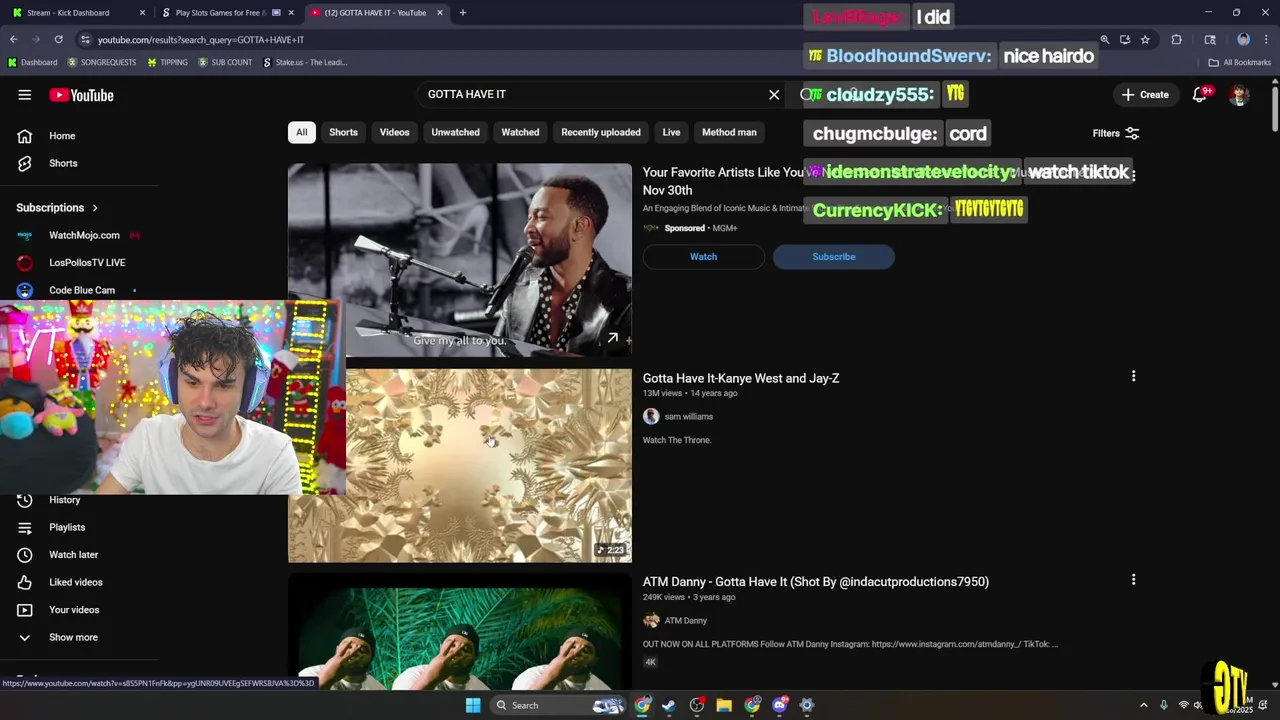Reload the page

tap(58, 40)
